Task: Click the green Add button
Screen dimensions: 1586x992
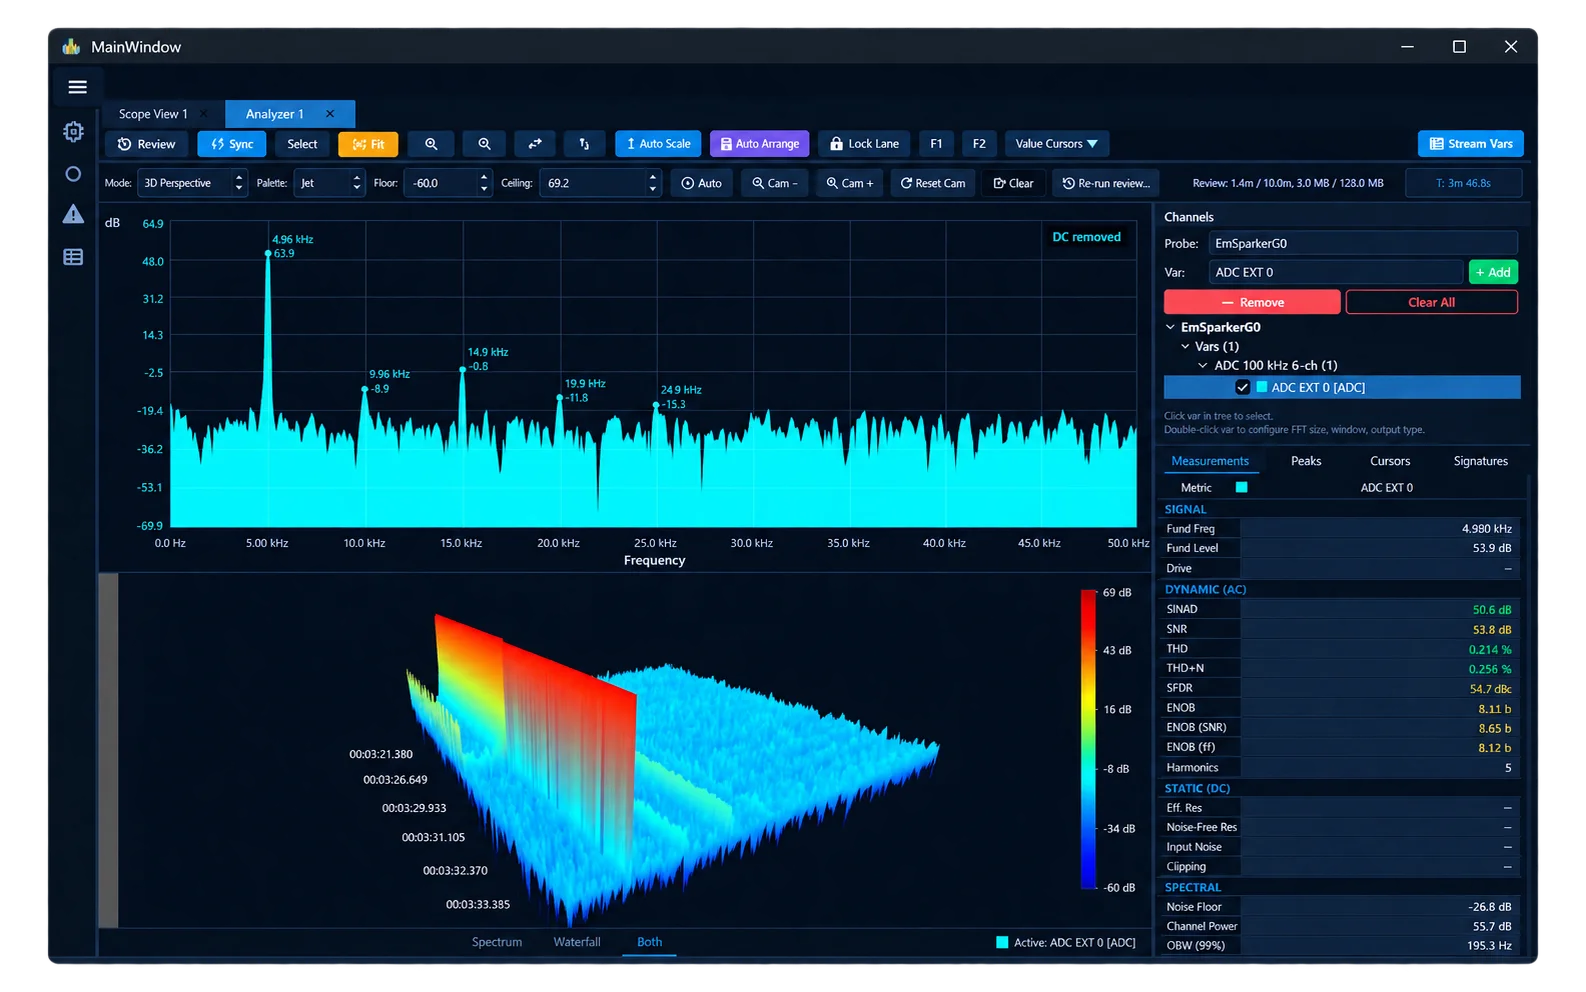Action: 1493,272
